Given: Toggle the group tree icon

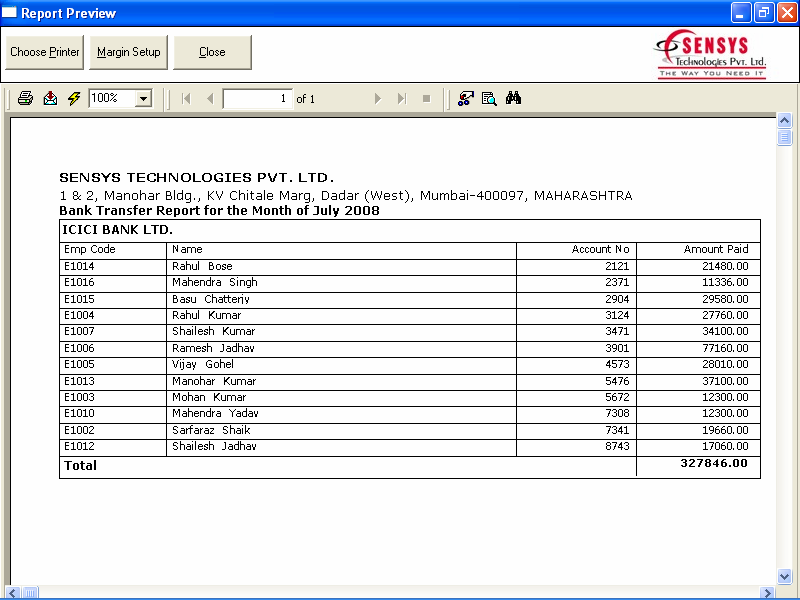Looking at the screenshot, I should tap(465, 98).
